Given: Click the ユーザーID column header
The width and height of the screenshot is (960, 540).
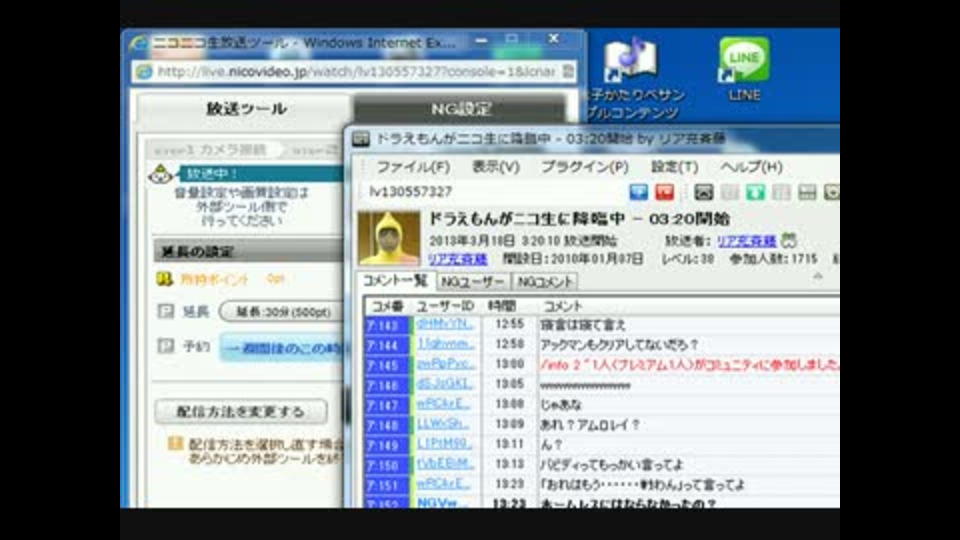Looking at the screenshot, I should [446, 306].
